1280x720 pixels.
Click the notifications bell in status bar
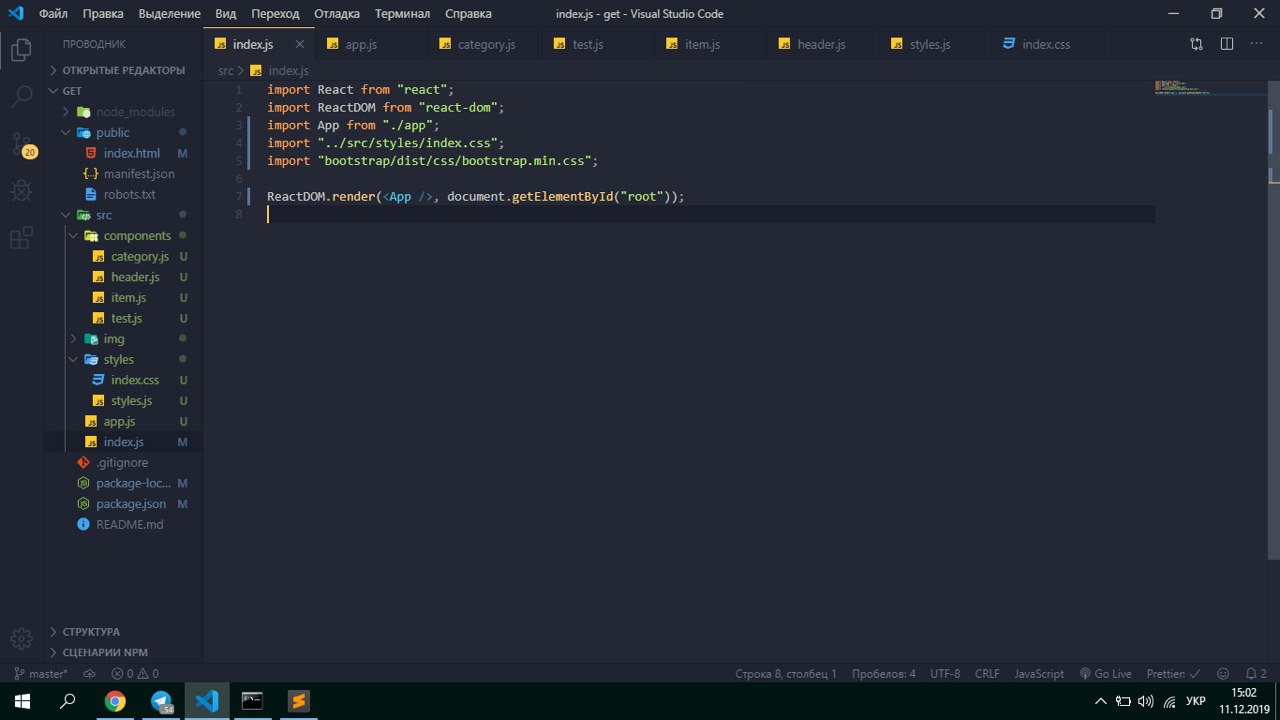(1256, 674)
